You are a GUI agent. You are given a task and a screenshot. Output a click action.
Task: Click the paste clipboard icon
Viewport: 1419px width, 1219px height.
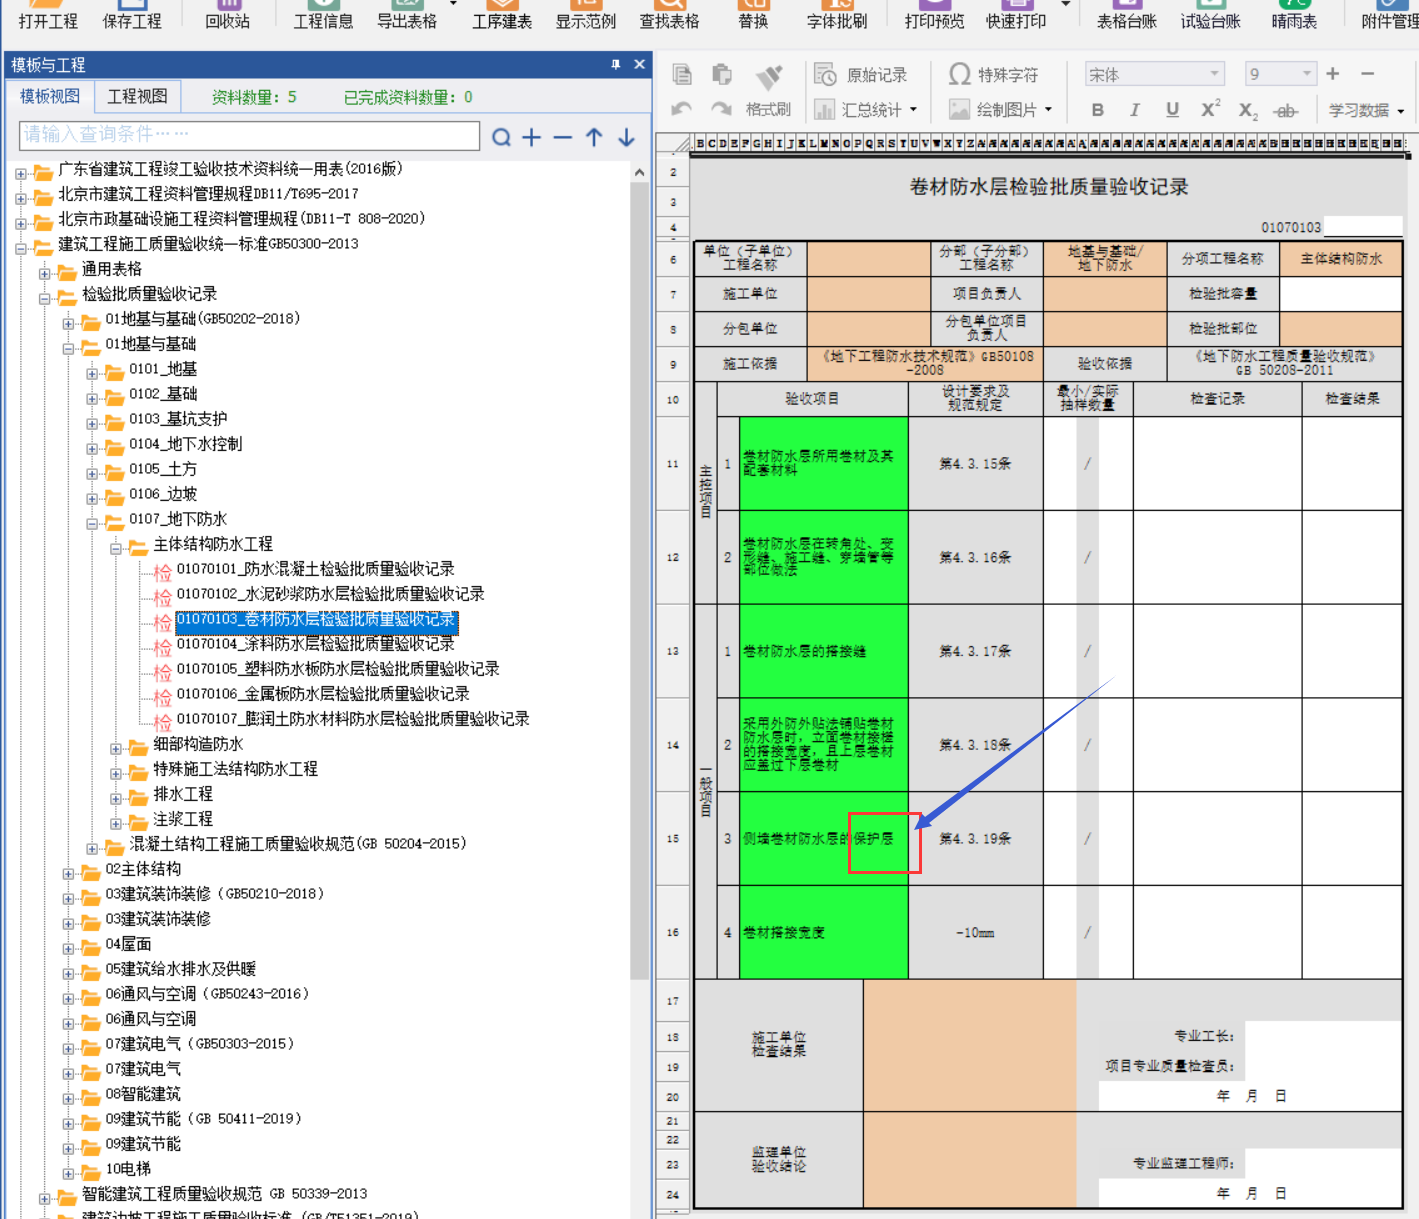[721, 75]
